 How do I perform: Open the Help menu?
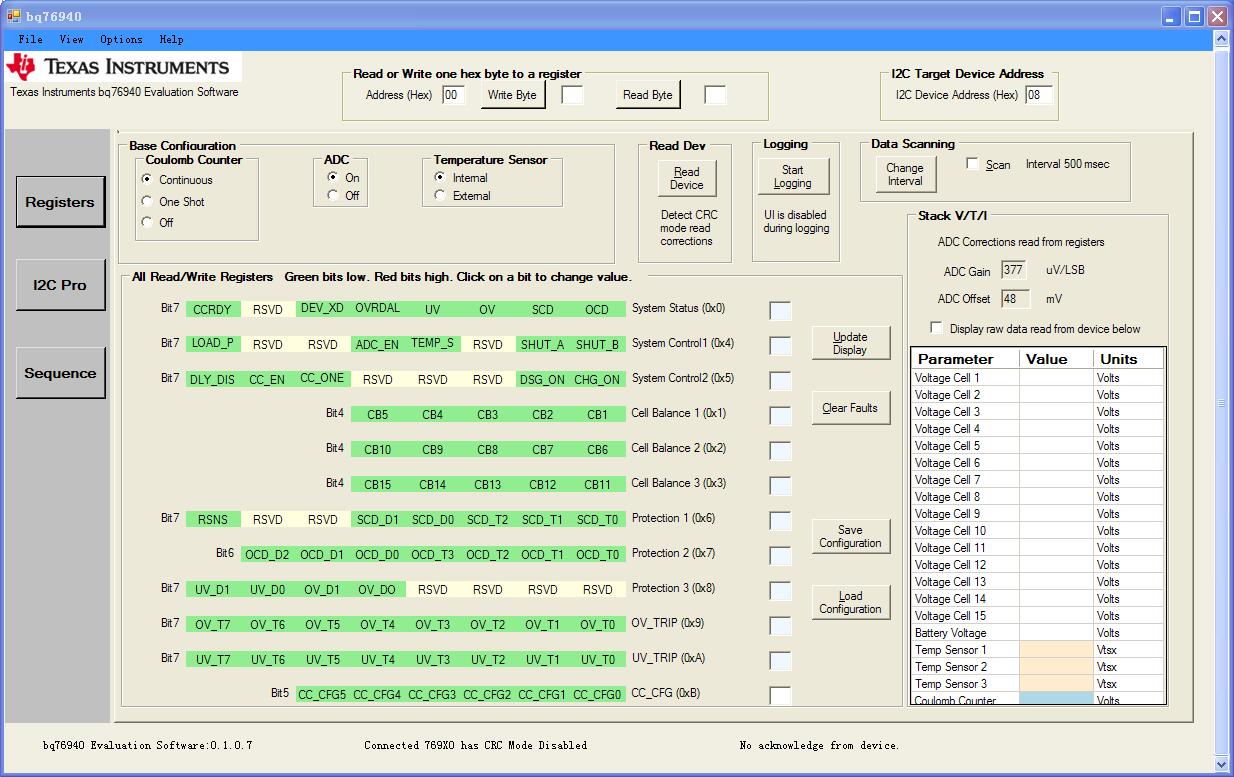(171, 39)
